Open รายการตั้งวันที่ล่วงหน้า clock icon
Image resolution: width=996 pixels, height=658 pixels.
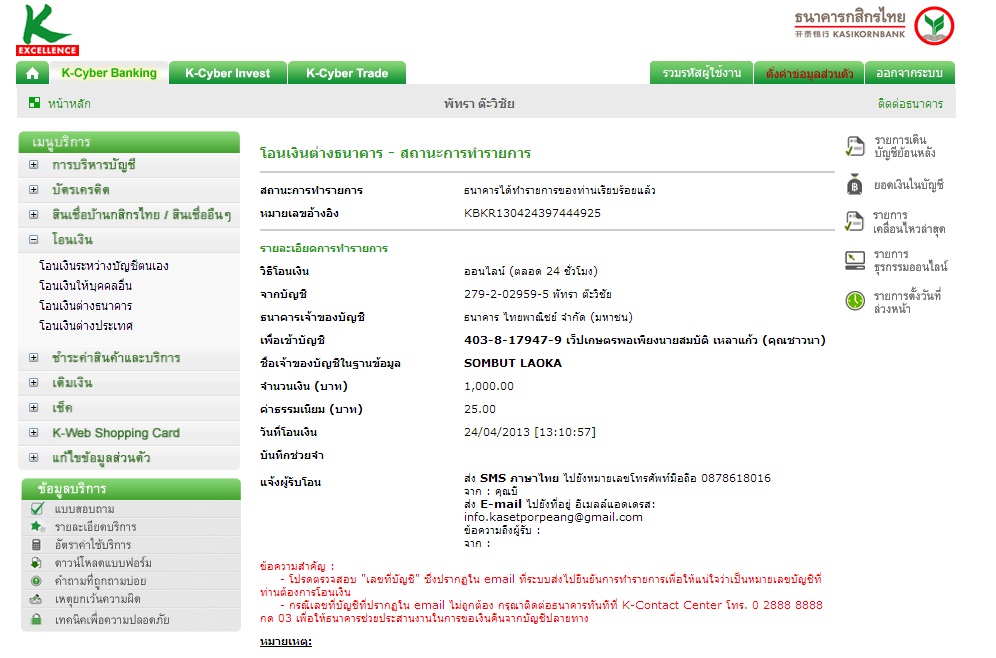click(x=855, y=300)
